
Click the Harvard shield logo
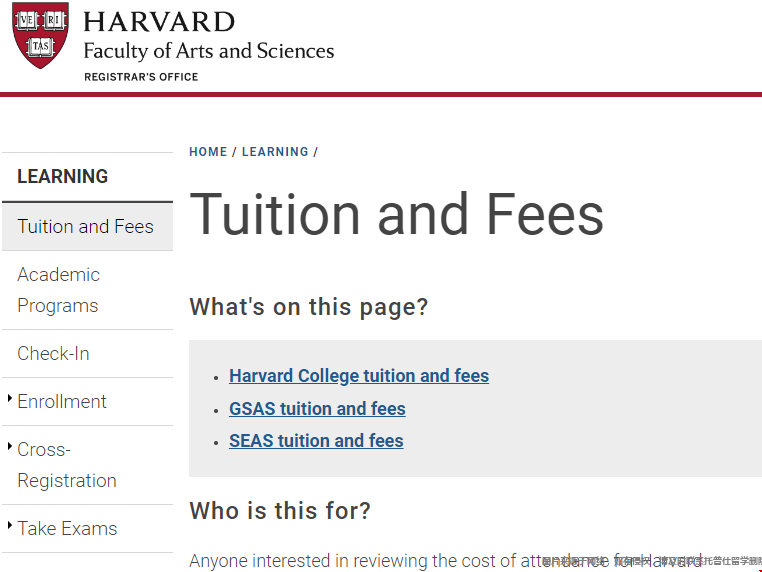point(41,35)
